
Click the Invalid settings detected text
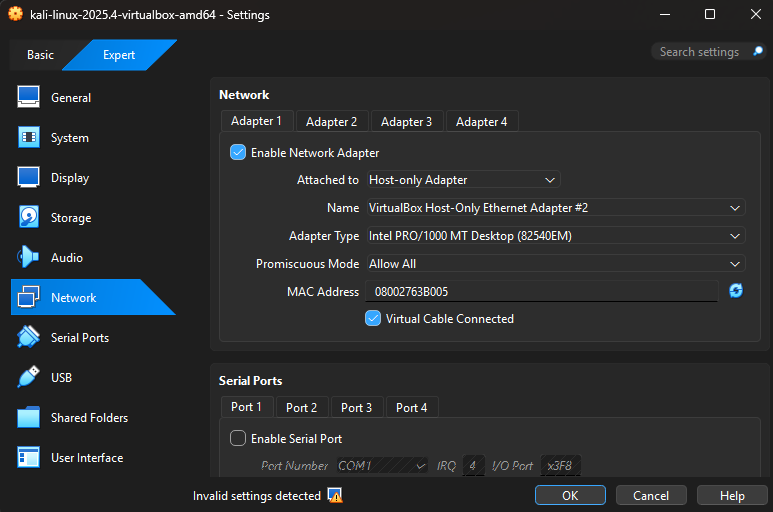point(256,496)
